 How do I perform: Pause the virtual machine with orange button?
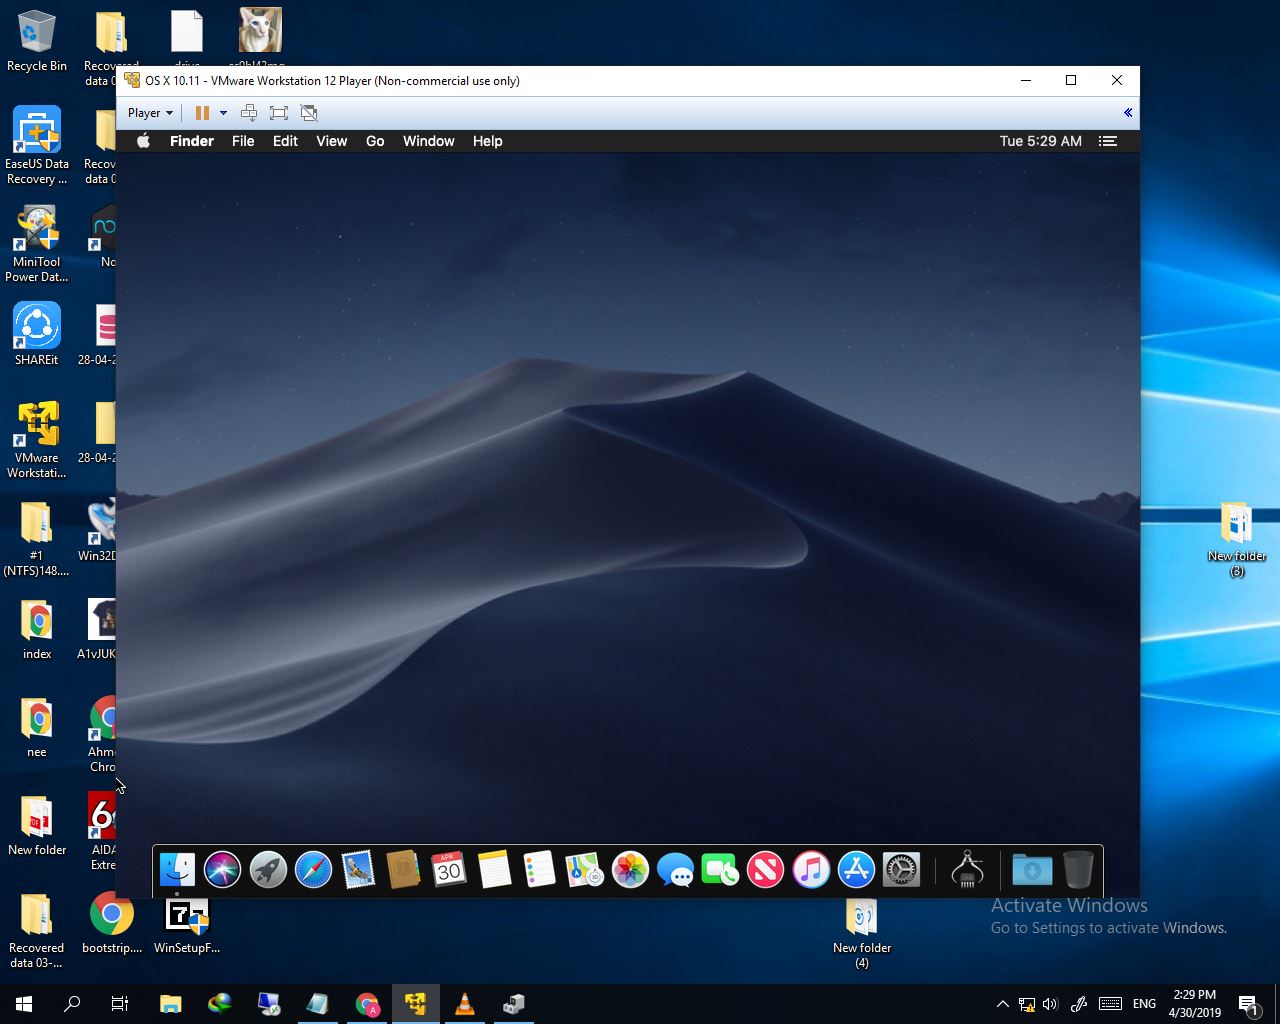click(x=202, y=113)
